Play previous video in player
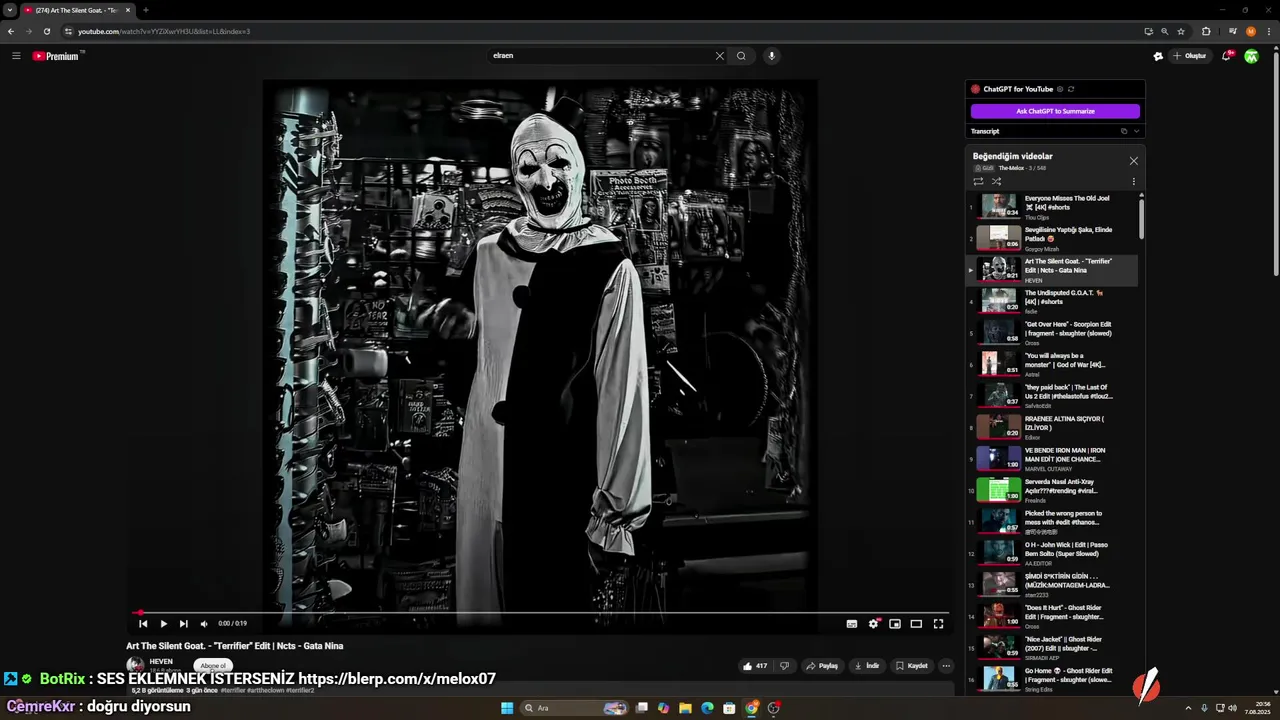This screenshot has width=1280, height=720. [x=143, y=624]
